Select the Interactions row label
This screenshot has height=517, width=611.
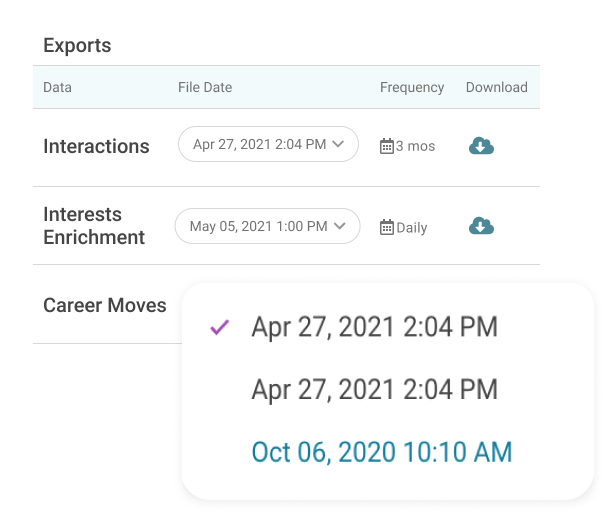pyautogui.click(x=96, y=146)
